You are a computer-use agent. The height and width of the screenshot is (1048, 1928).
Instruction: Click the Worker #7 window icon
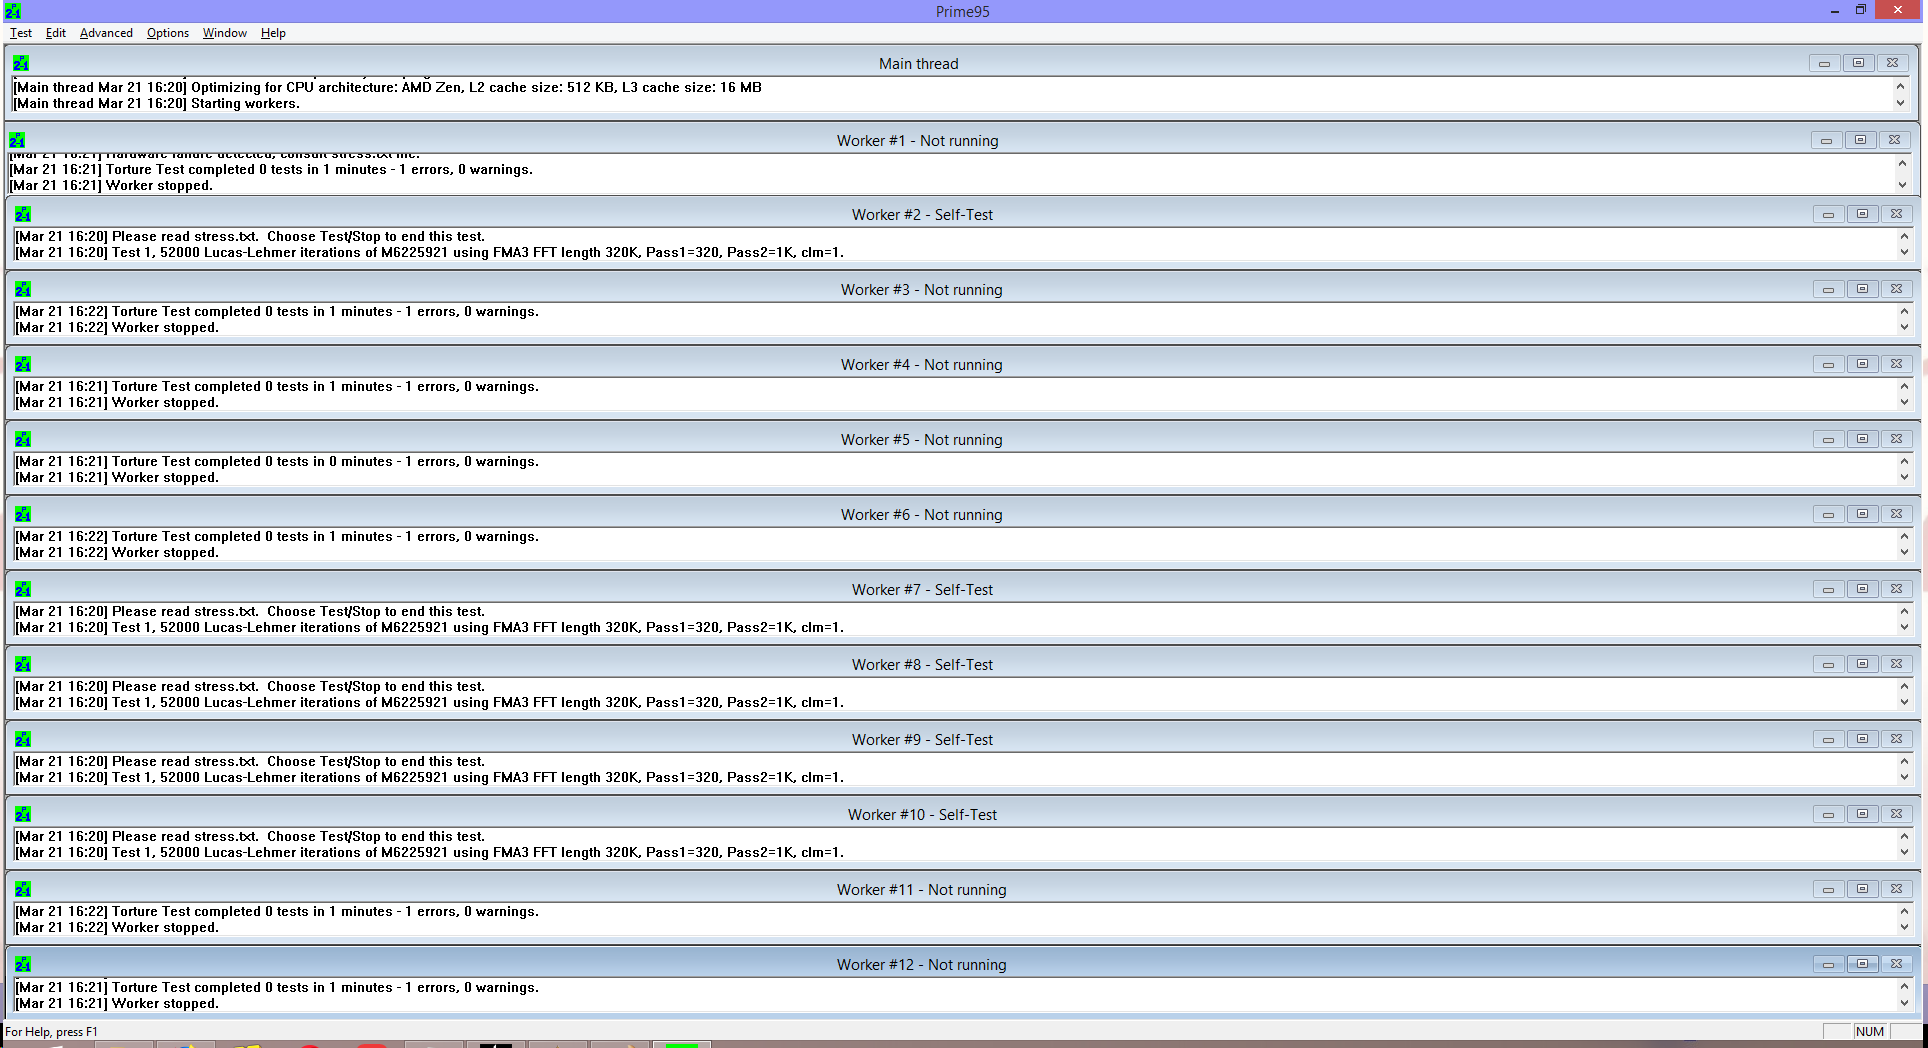point(23,589)
